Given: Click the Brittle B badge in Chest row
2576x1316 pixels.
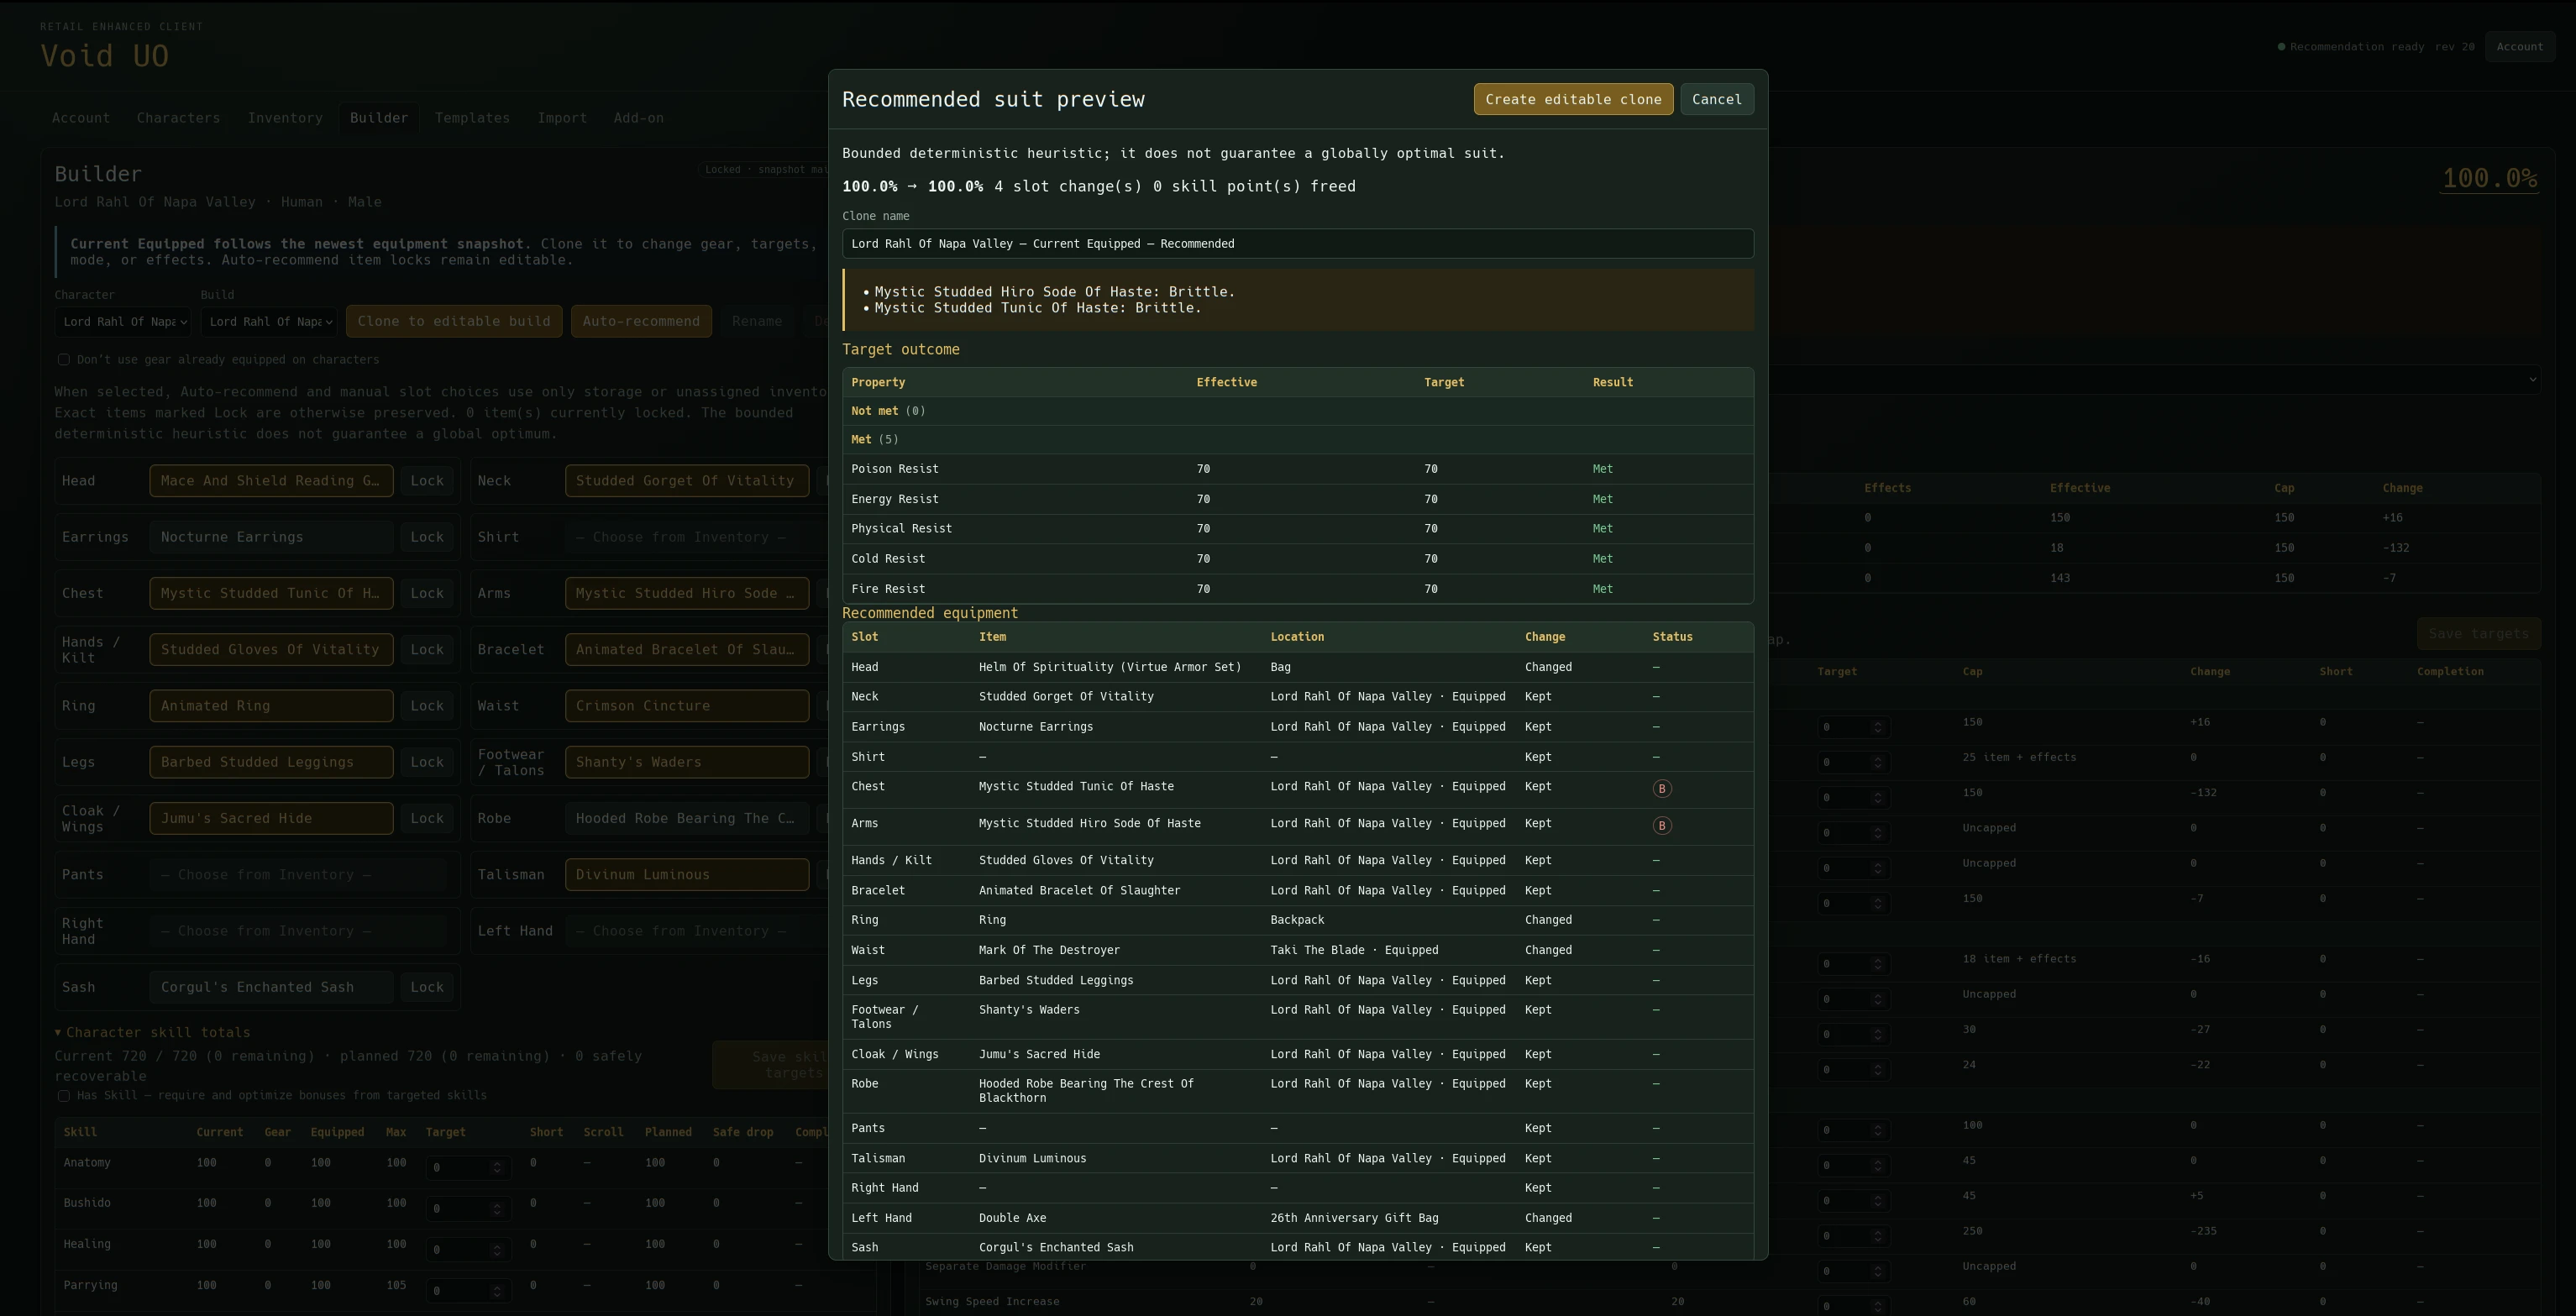Looking at the screenshot, I should pyautogui.click(x=1661, y=789).
